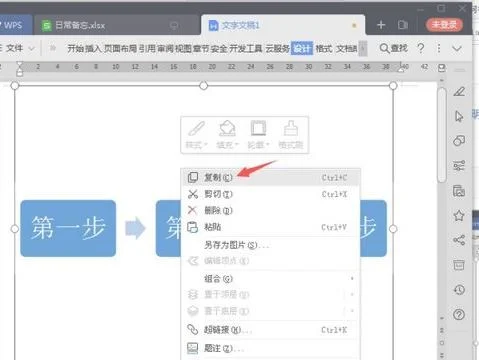Viewport: 479px width, 360px height.
Task: Open the 云服务 (Cloud Service) ribbon tab
Action: click(x=277, y=49)
